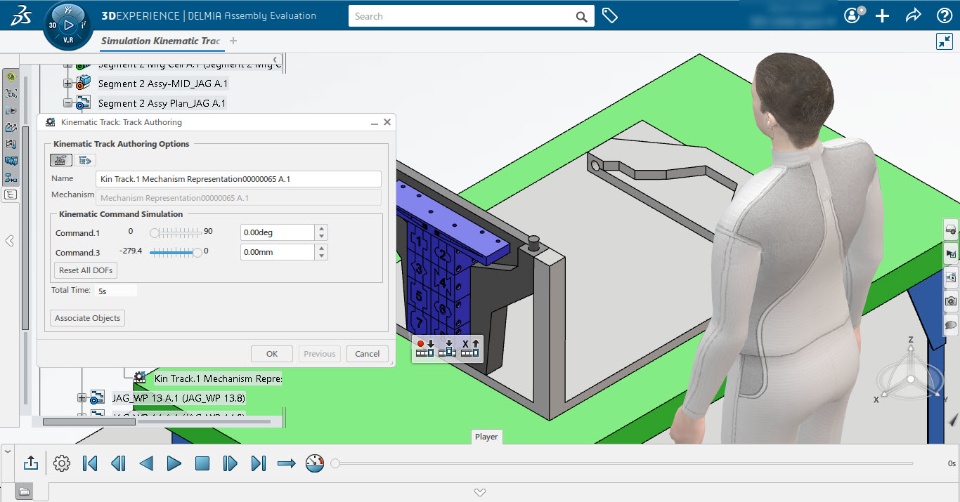Open Player settings gear icon
The image size is (960, 502).
pyautogui.click(x=61, y=463)
